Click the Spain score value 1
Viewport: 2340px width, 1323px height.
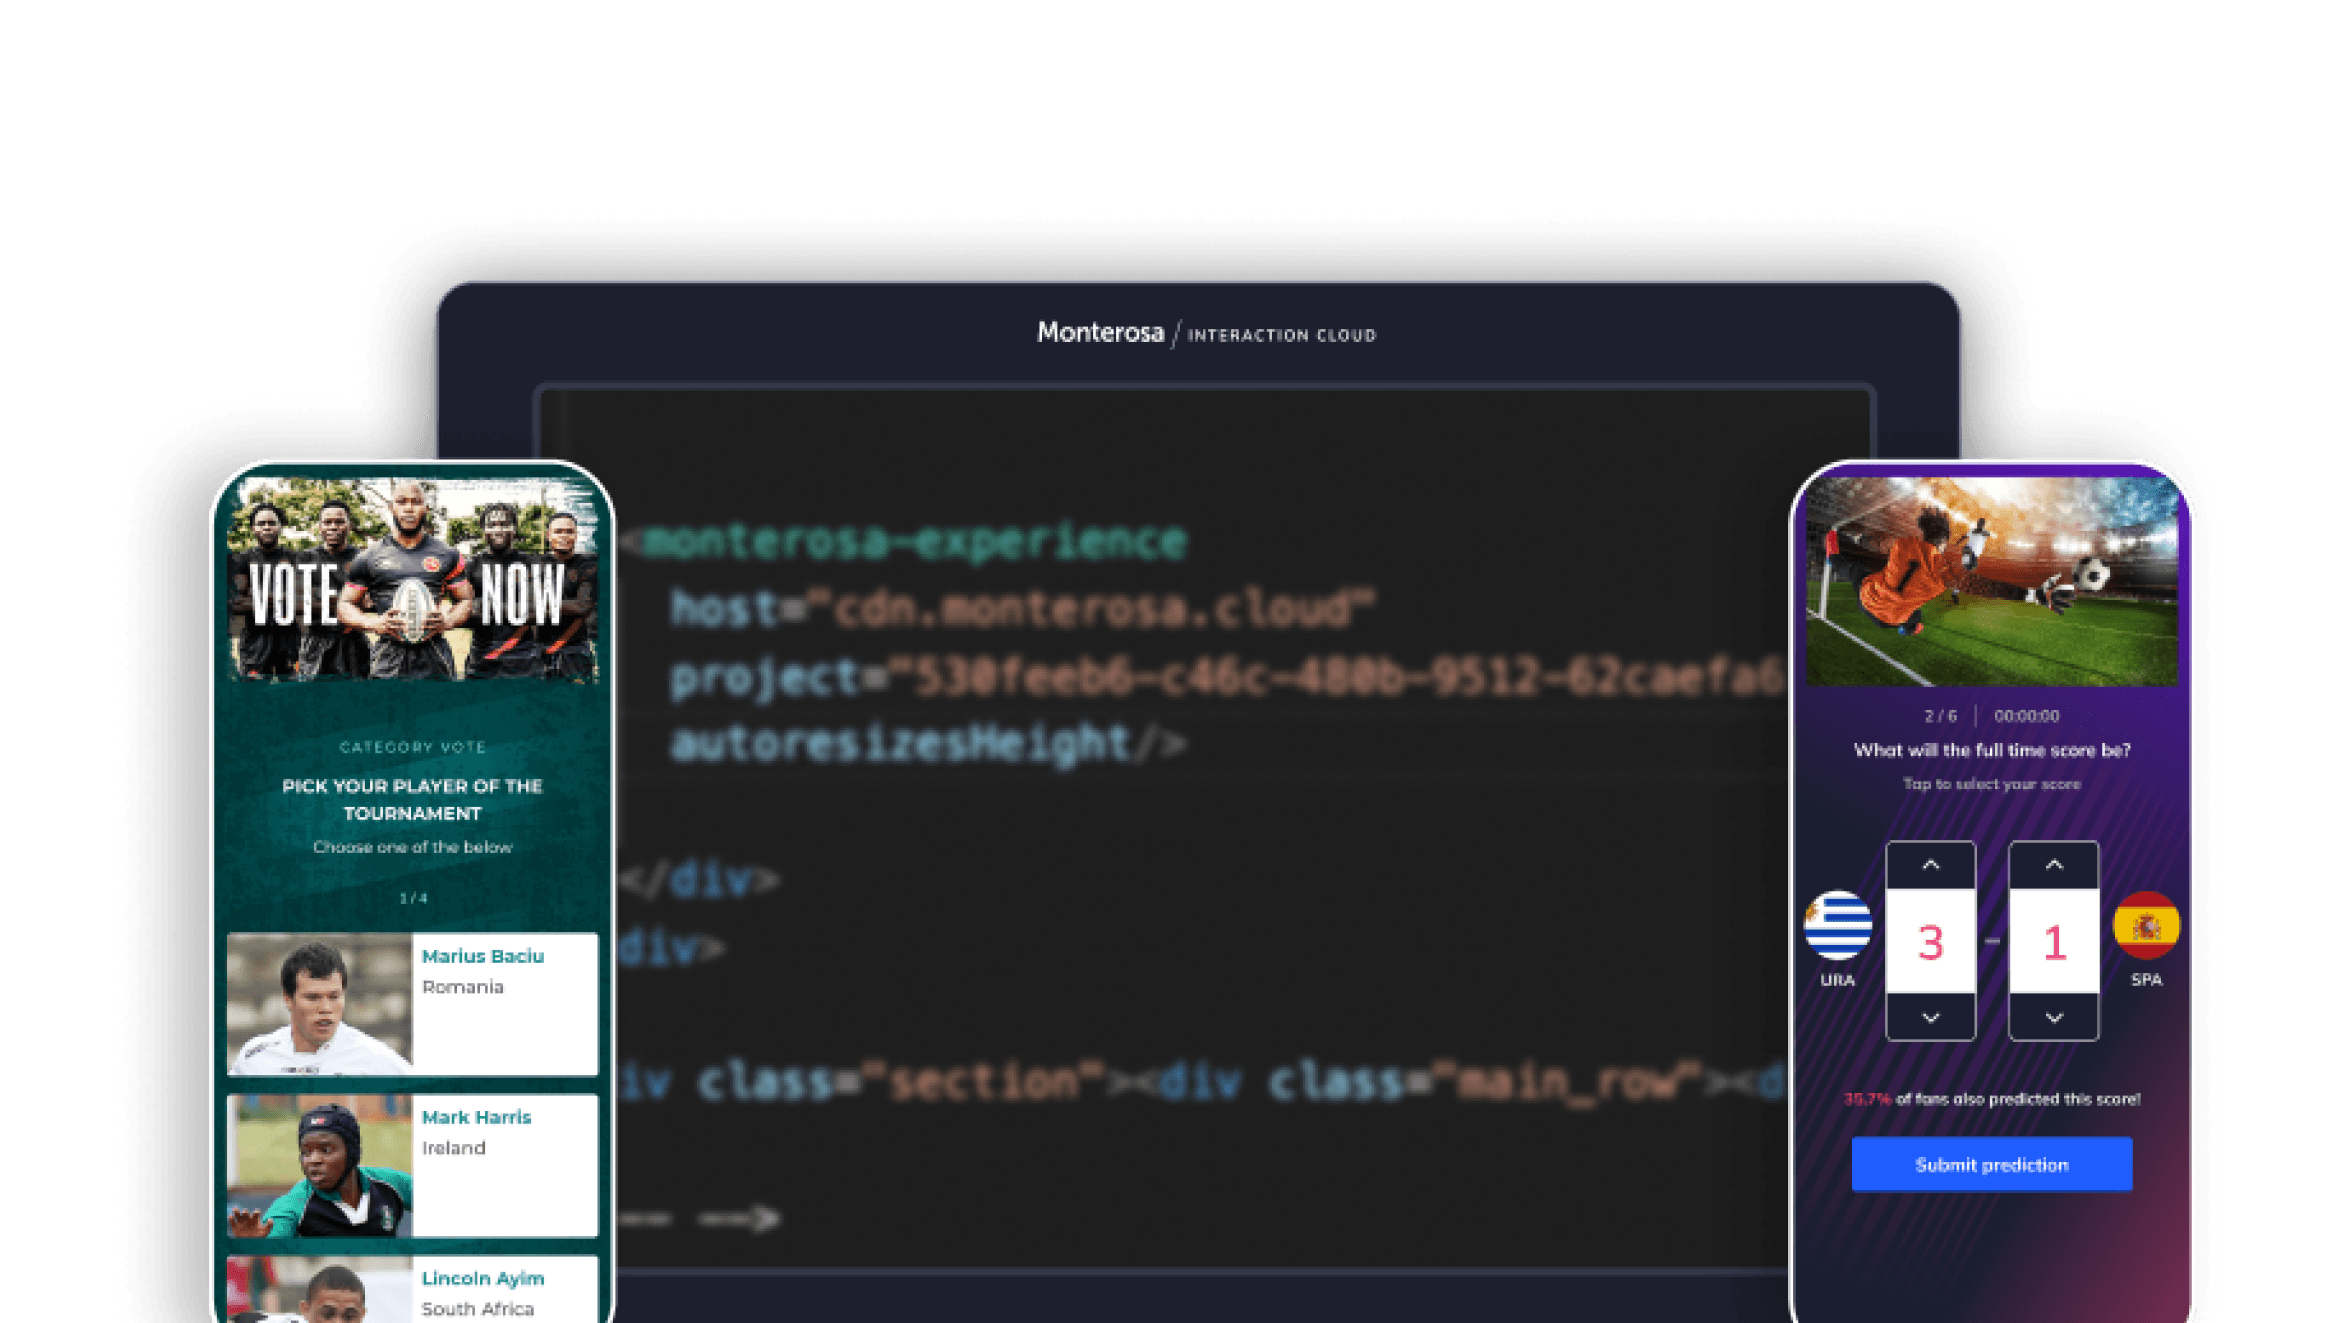[2053, 942]
